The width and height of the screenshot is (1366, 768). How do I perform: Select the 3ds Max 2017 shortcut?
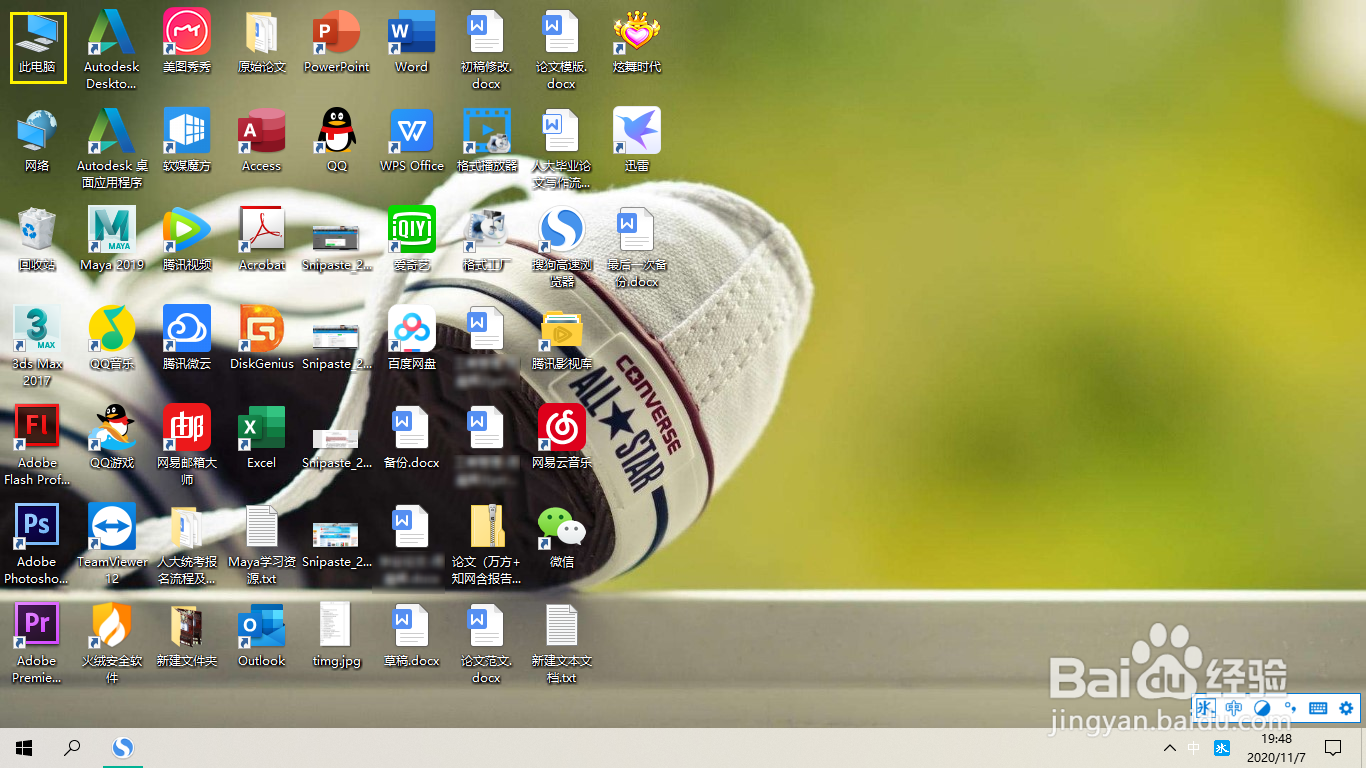coord(37,346)
